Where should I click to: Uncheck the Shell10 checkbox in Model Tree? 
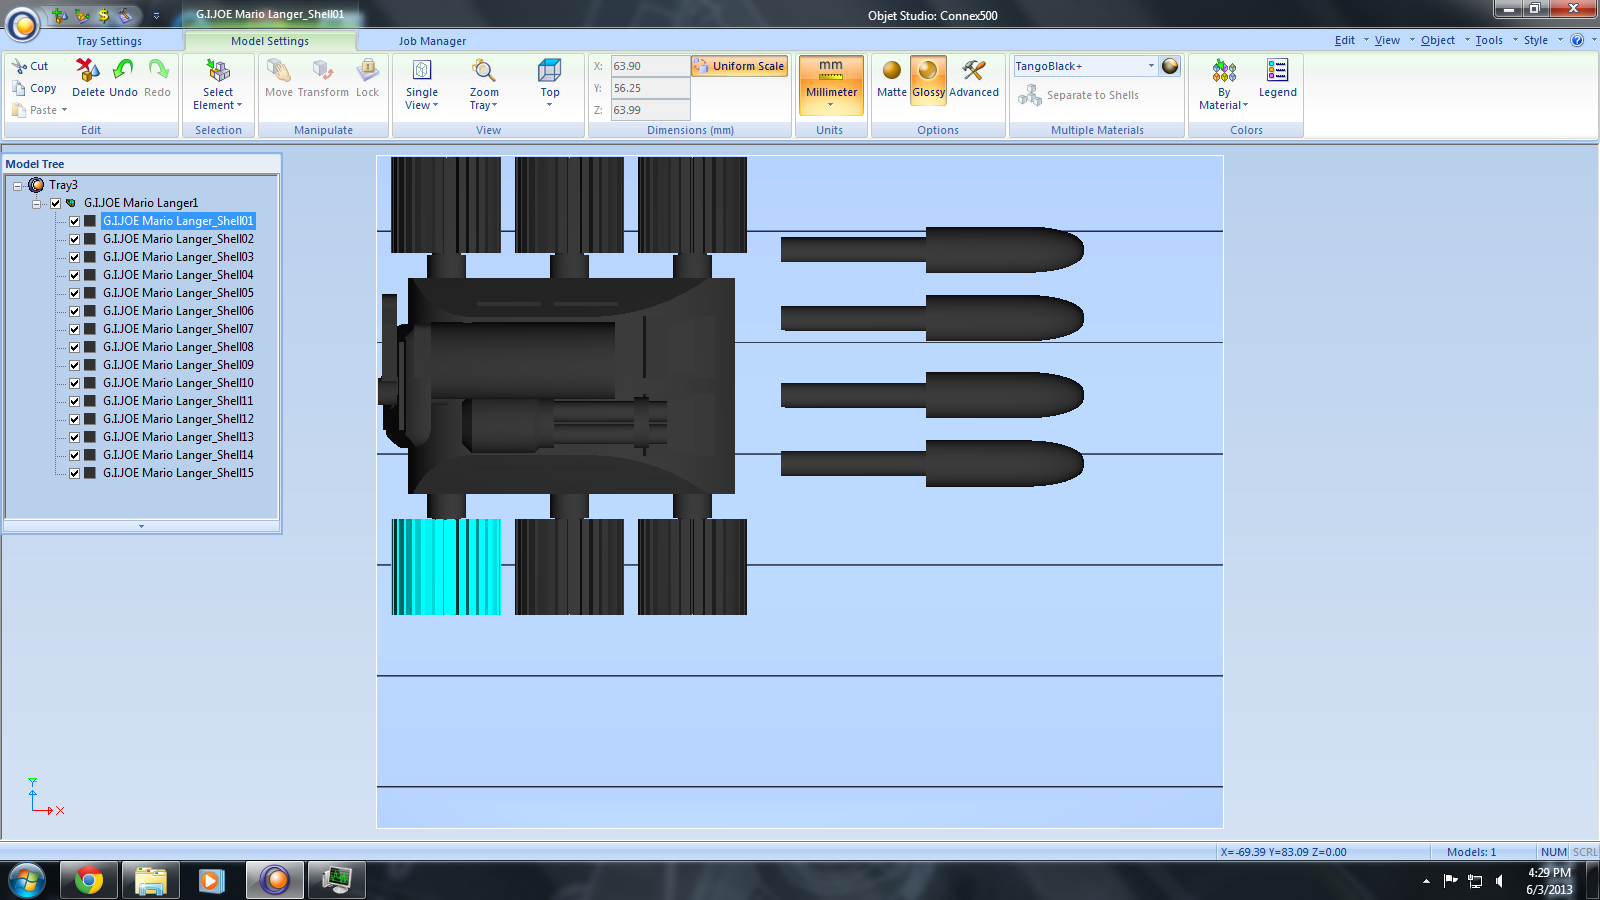[74, 383]
